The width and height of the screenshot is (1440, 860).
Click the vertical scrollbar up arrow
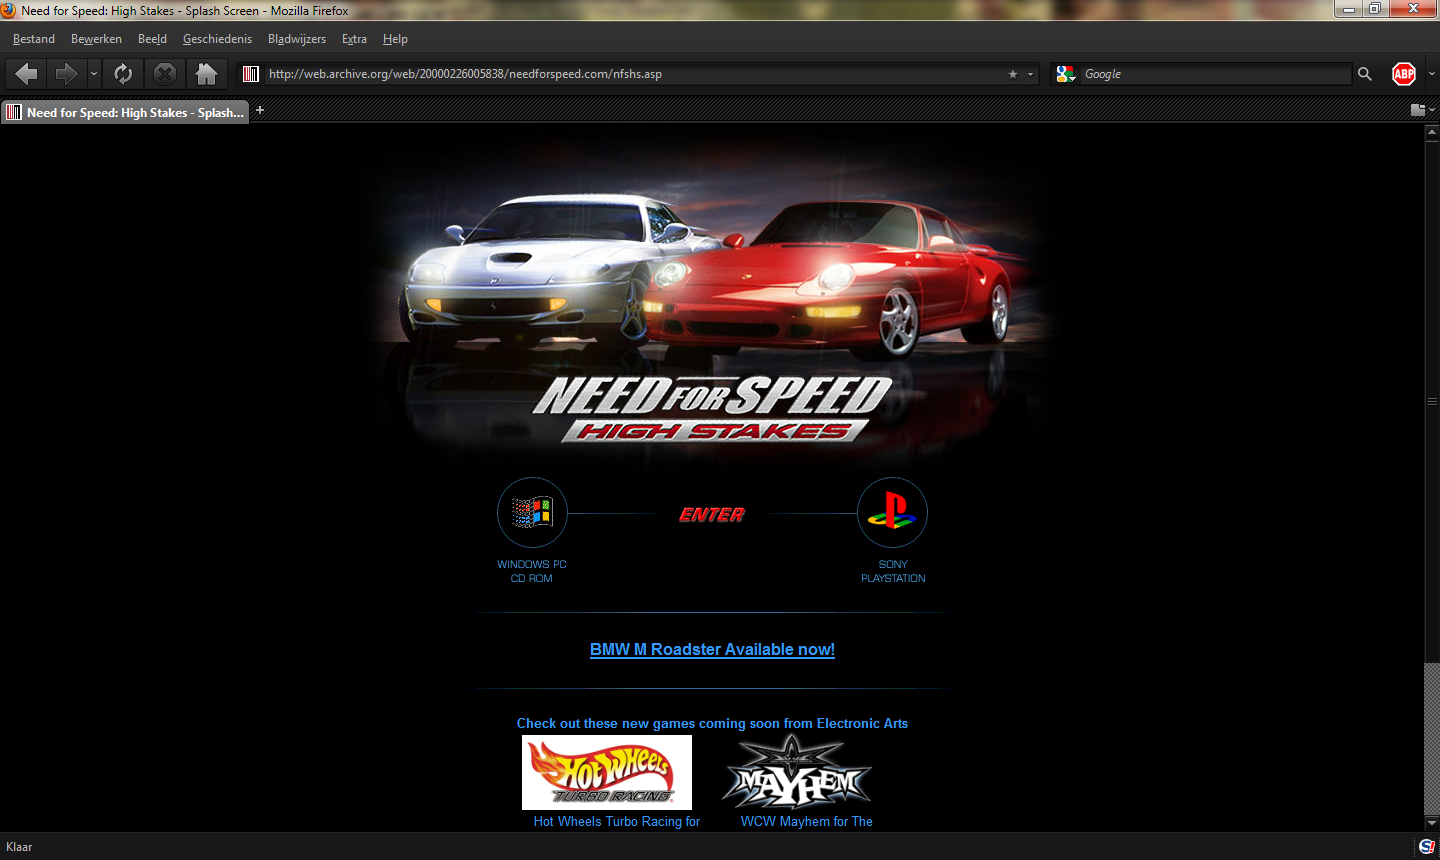click(1432, 132)
